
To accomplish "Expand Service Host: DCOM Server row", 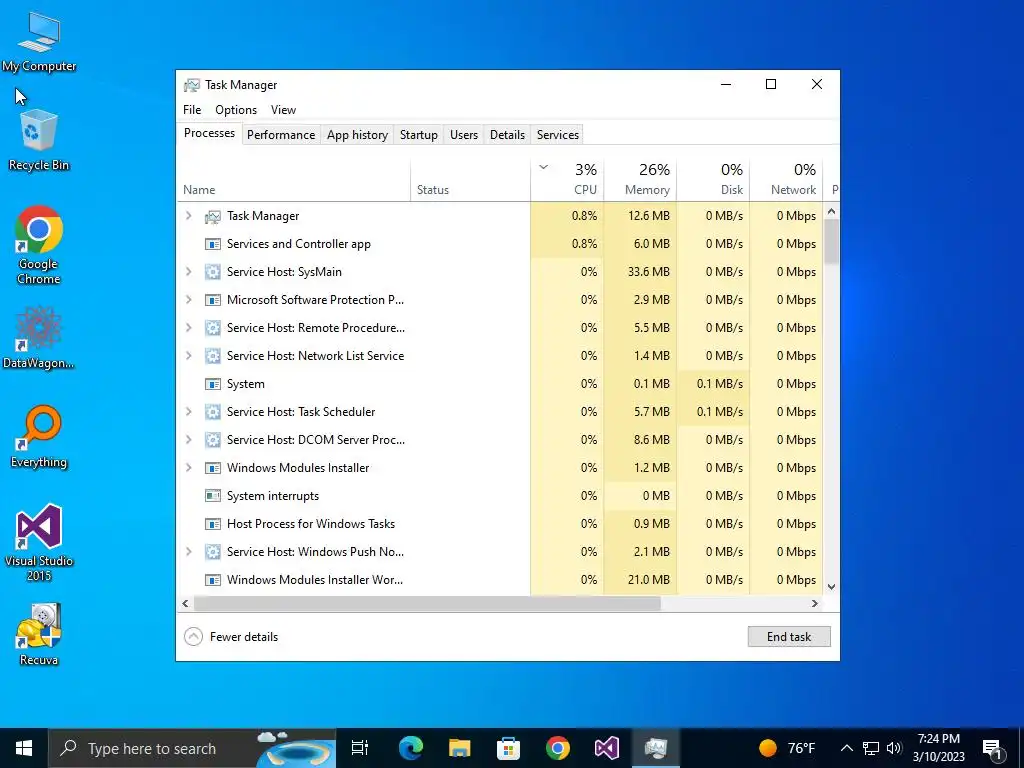I will 189,440.
